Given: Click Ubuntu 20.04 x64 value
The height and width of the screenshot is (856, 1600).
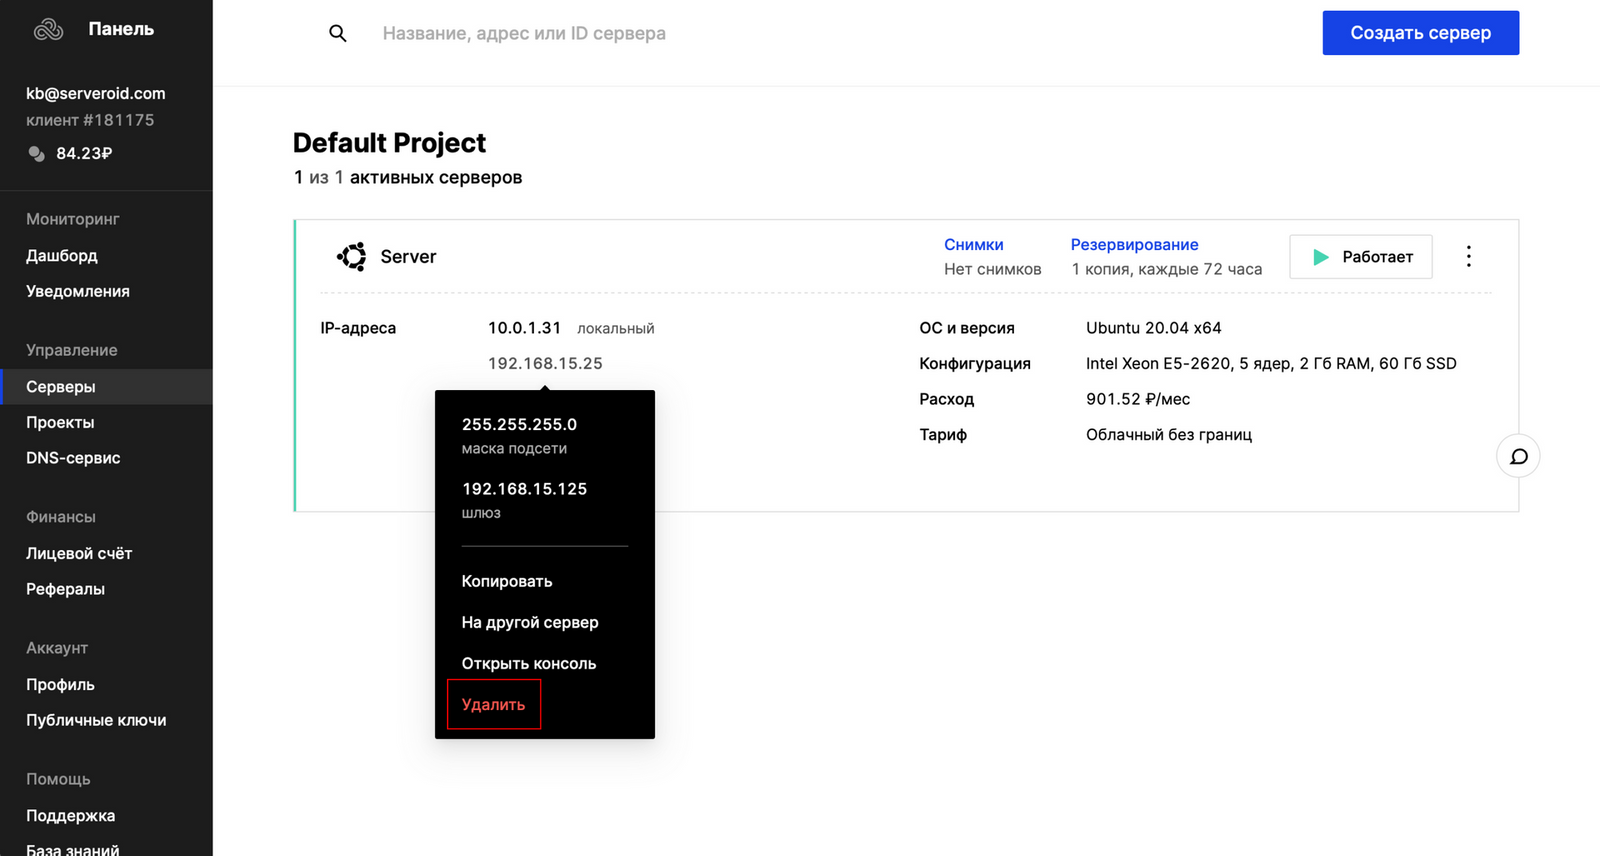Looking at the screenshot, I should tap(1153, 328).
